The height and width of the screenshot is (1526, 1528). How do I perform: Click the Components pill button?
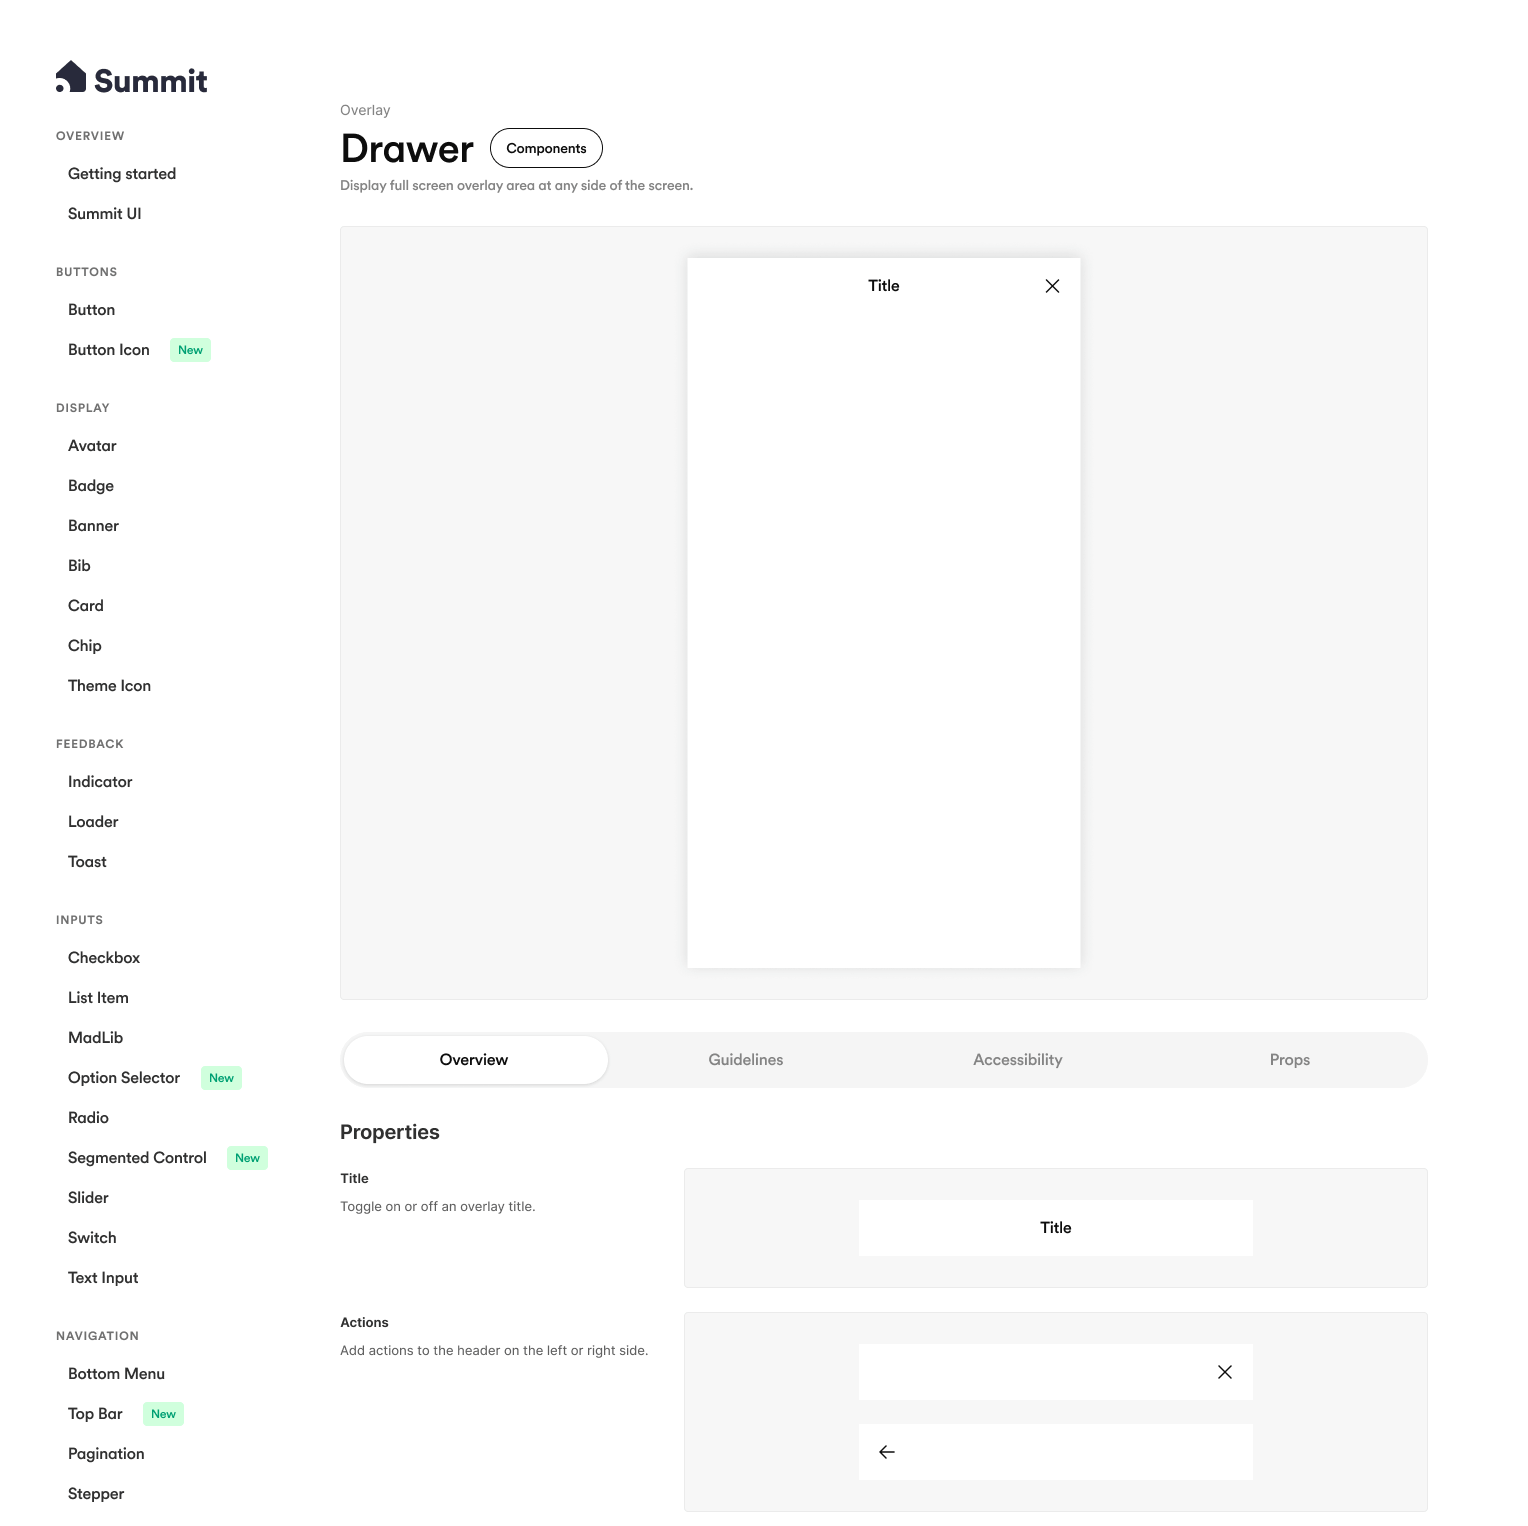pos(546,148)
